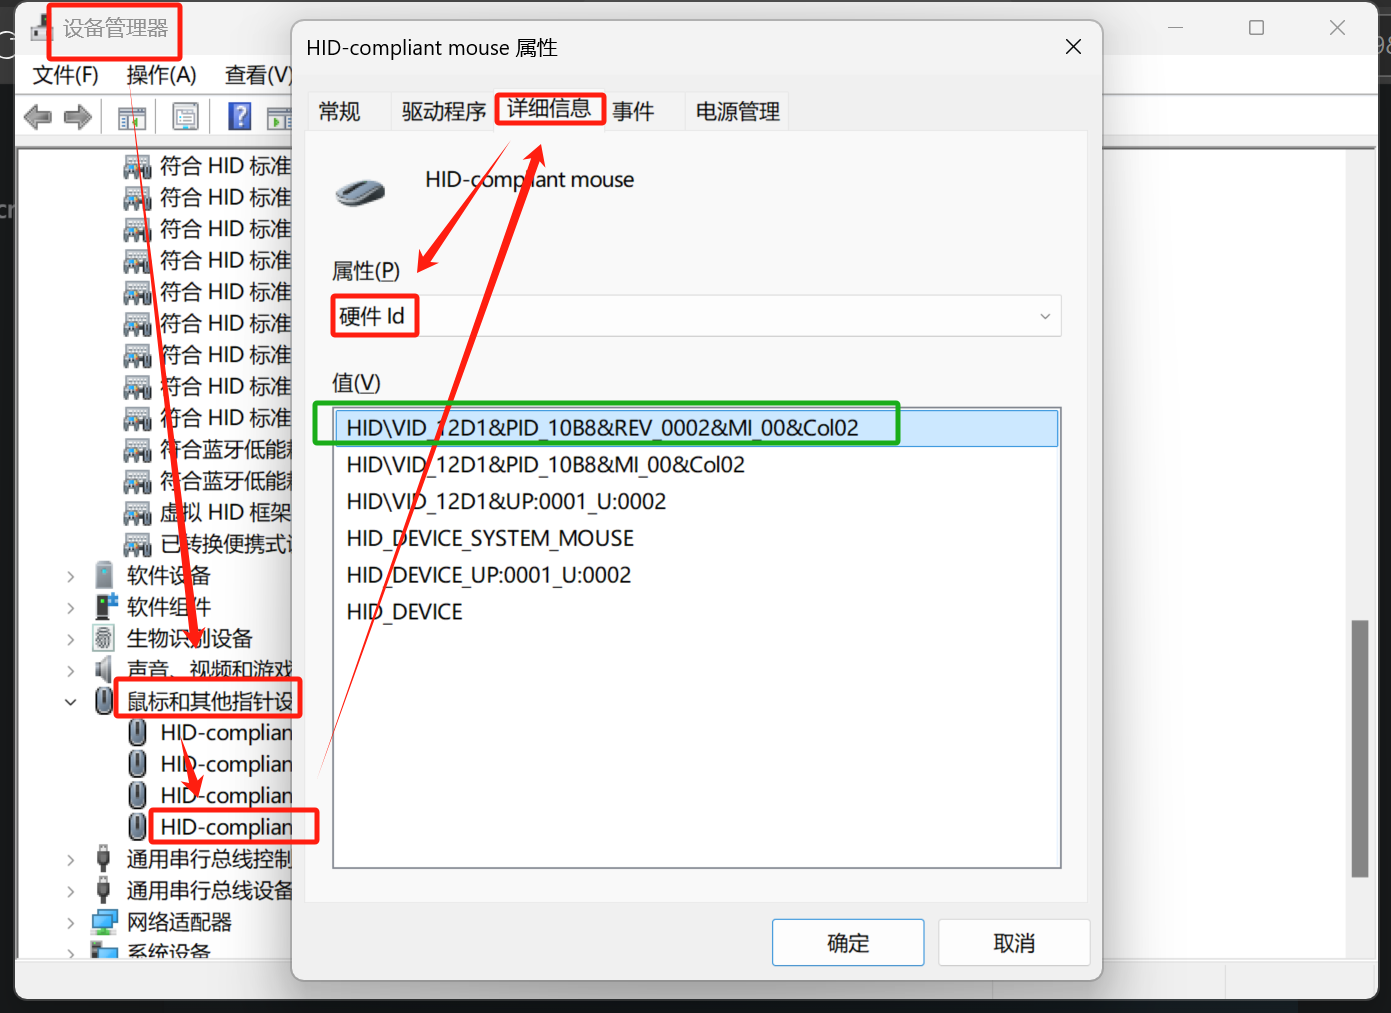Switch to the 驱动程序 tab

(x=443, y=112)
